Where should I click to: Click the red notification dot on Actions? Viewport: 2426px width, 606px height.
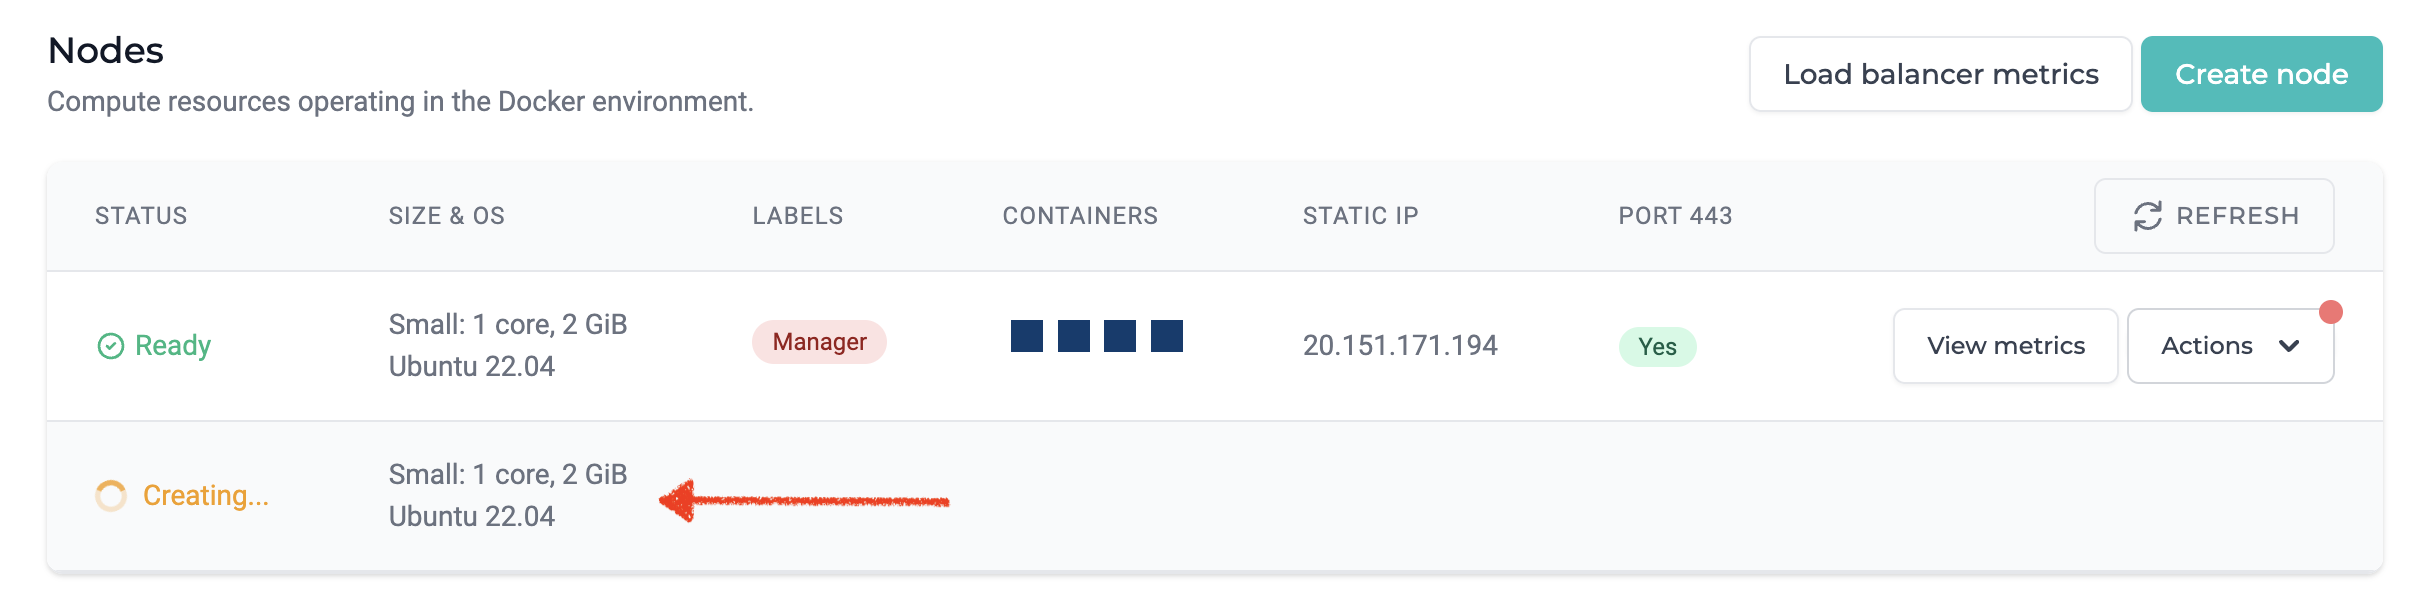(2331, 312)
